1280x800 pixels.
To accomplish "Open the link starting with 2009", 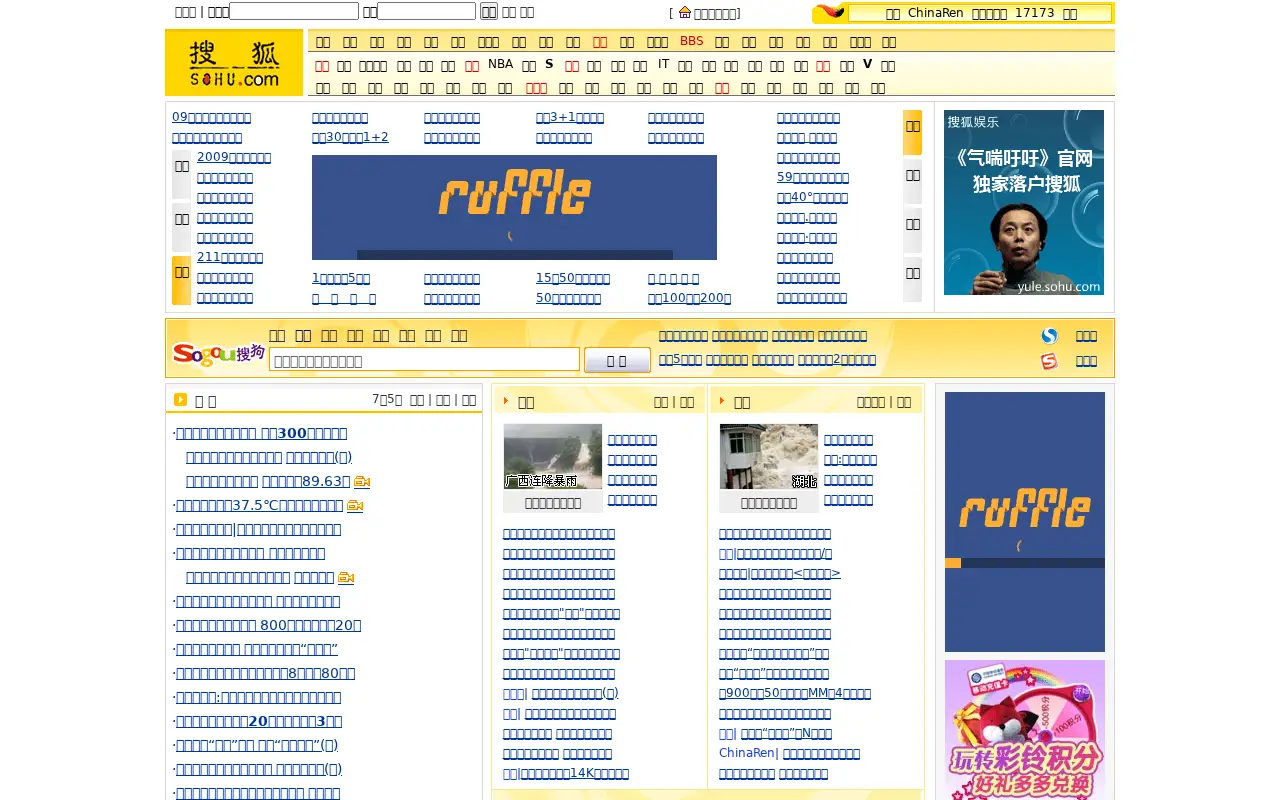I will (x=234, y=157).
